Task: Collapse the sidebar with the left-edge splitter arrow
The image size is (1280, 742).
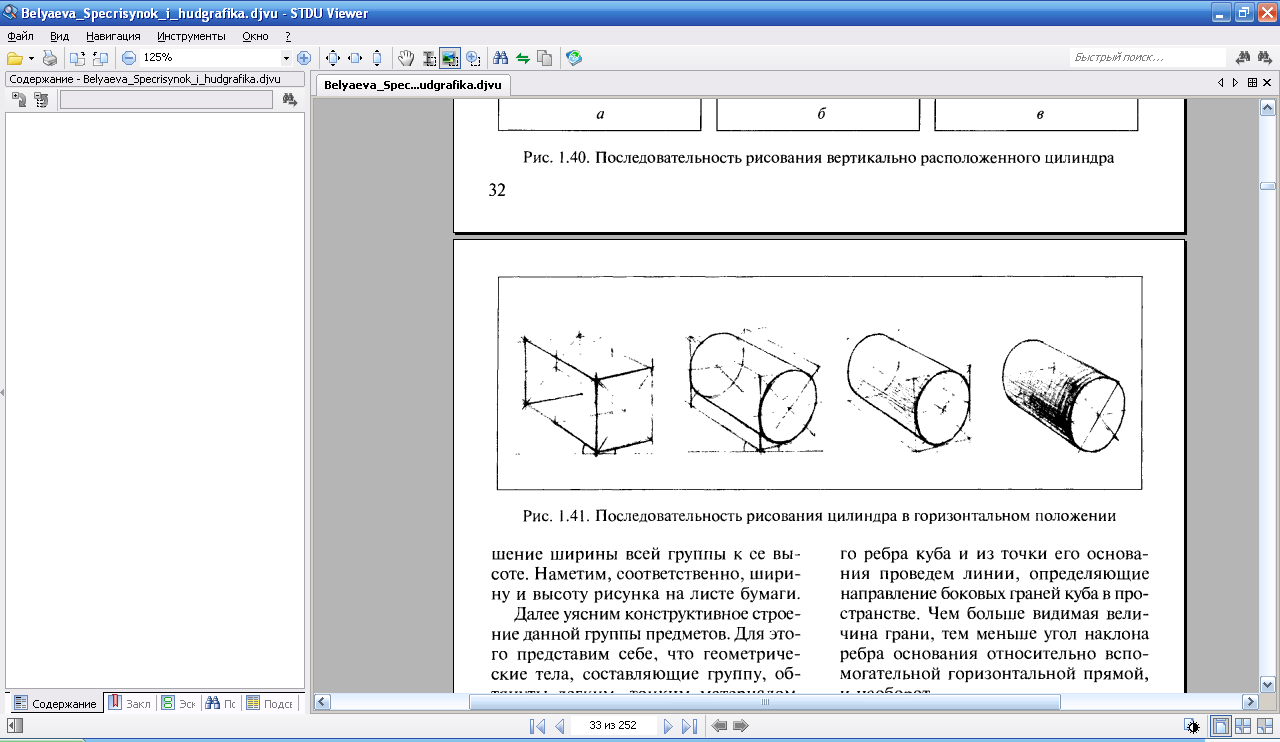Action: (x=2, y=393)
